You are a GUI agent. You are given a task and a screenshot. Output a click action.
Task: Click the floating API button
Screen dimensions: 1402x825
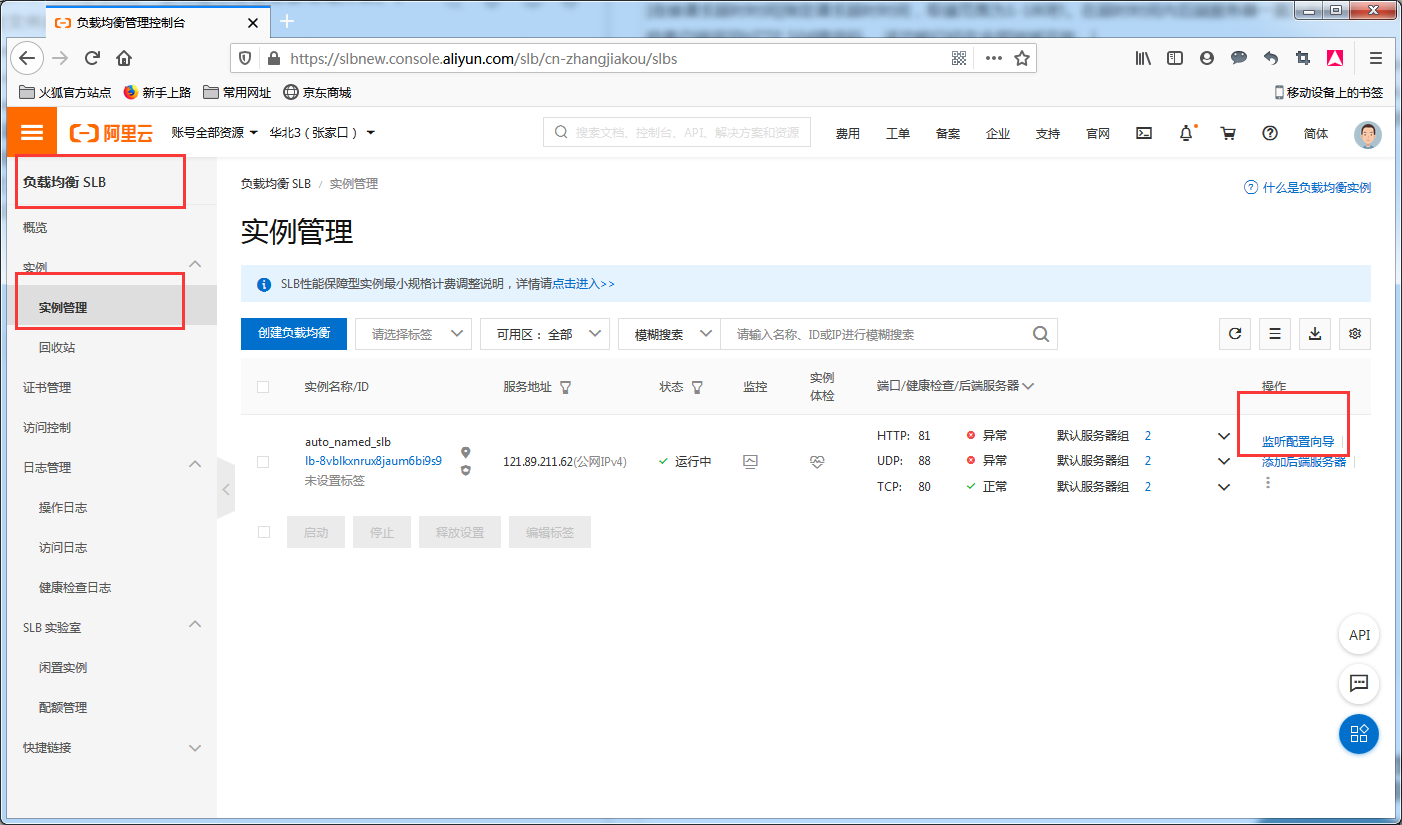click(x=1358, y=634)
